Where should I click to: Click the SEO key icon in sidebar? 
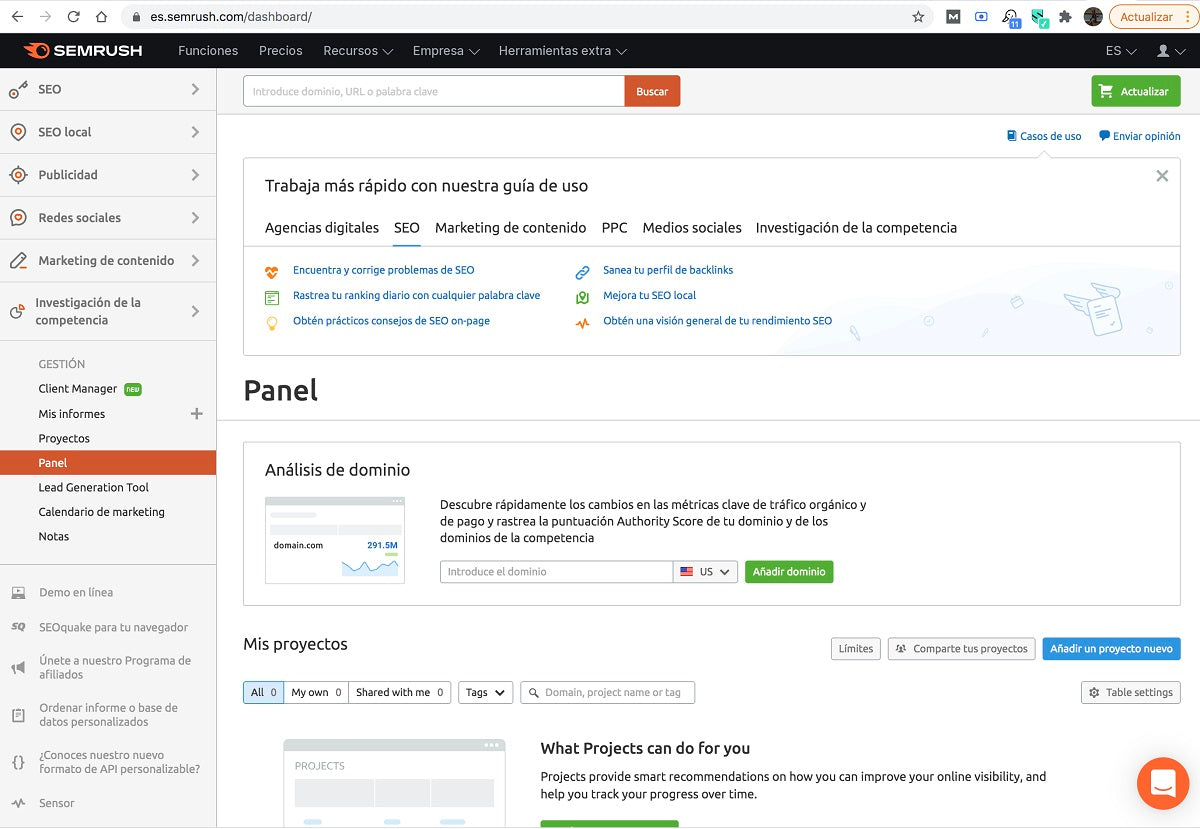point(18,90)
